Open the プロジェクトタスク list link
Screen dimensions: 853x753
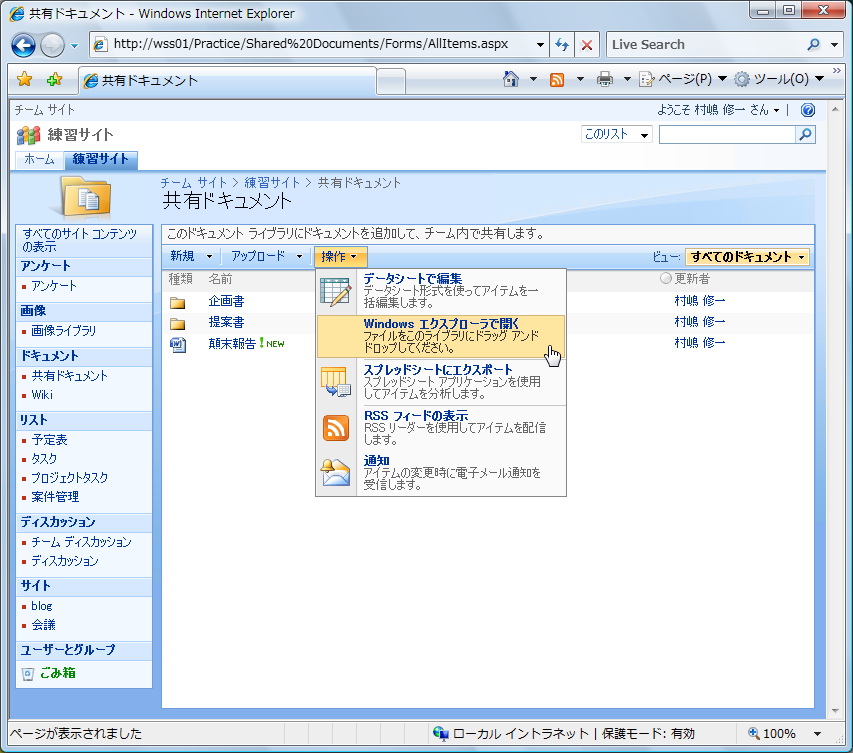tap(69, 478)
